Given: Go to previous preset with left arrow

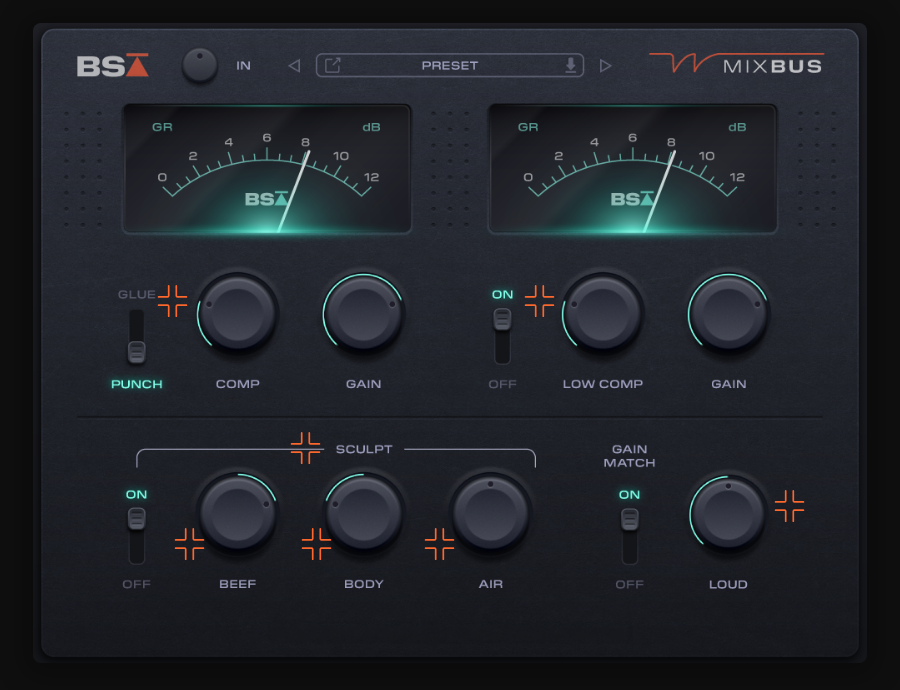Looking at the screenshot, I should 294,66.
